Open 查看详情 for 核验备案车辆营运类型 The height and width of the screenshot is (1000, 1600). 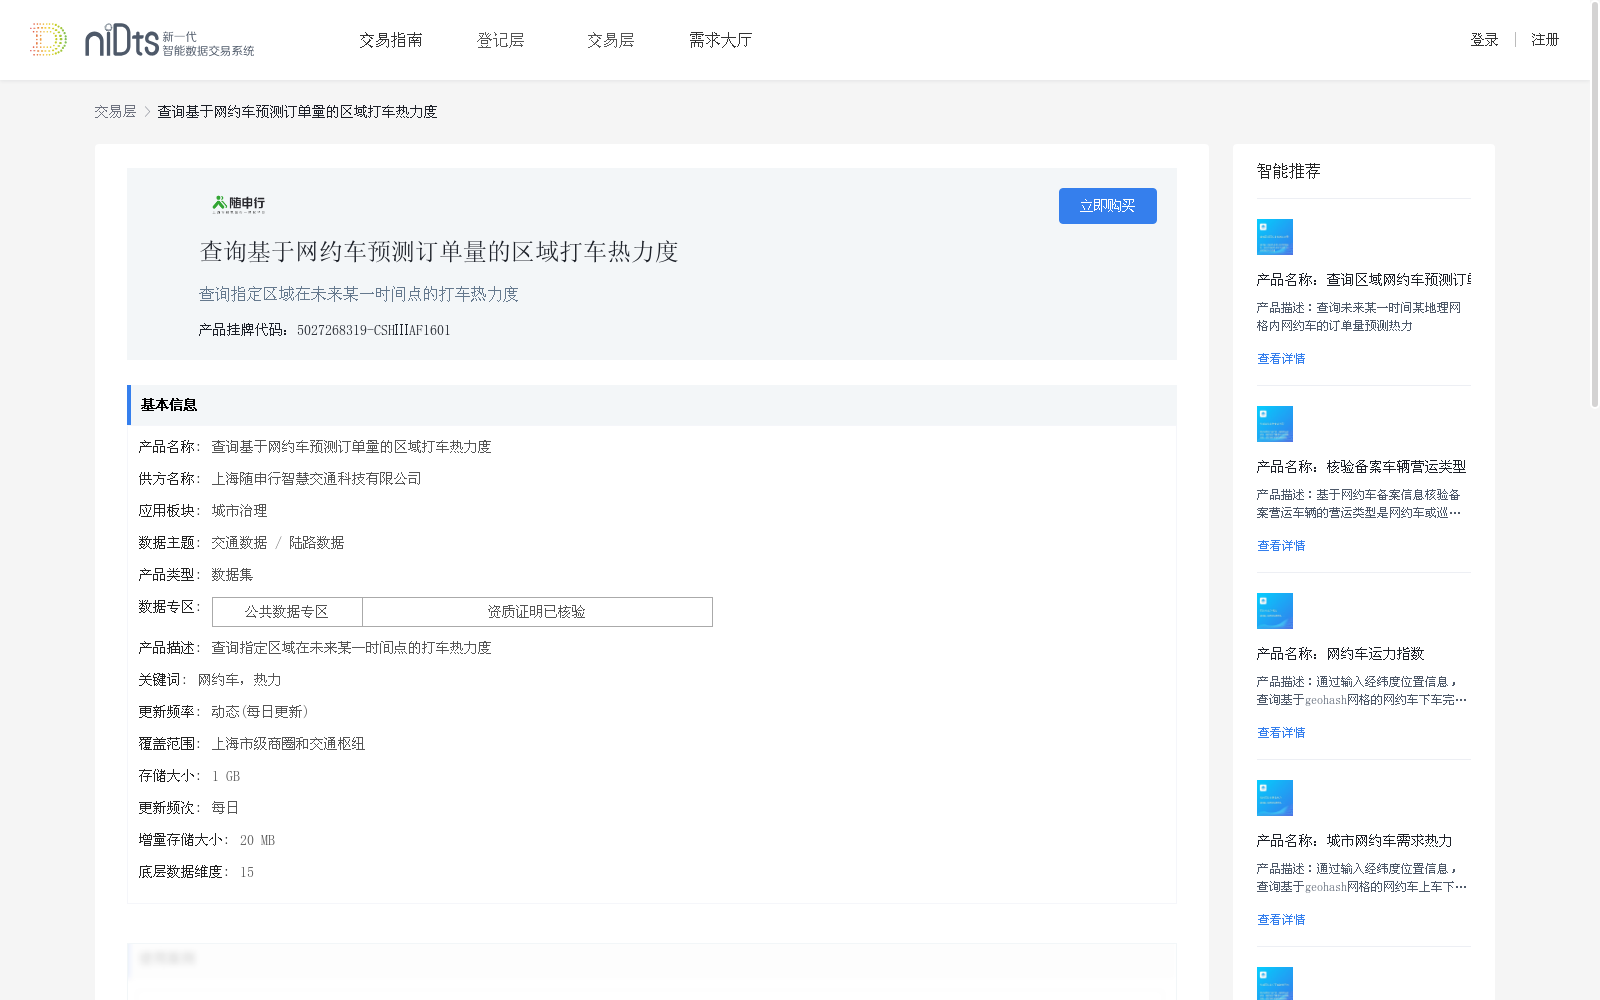pyautogui.click(x=1281, y=545)
